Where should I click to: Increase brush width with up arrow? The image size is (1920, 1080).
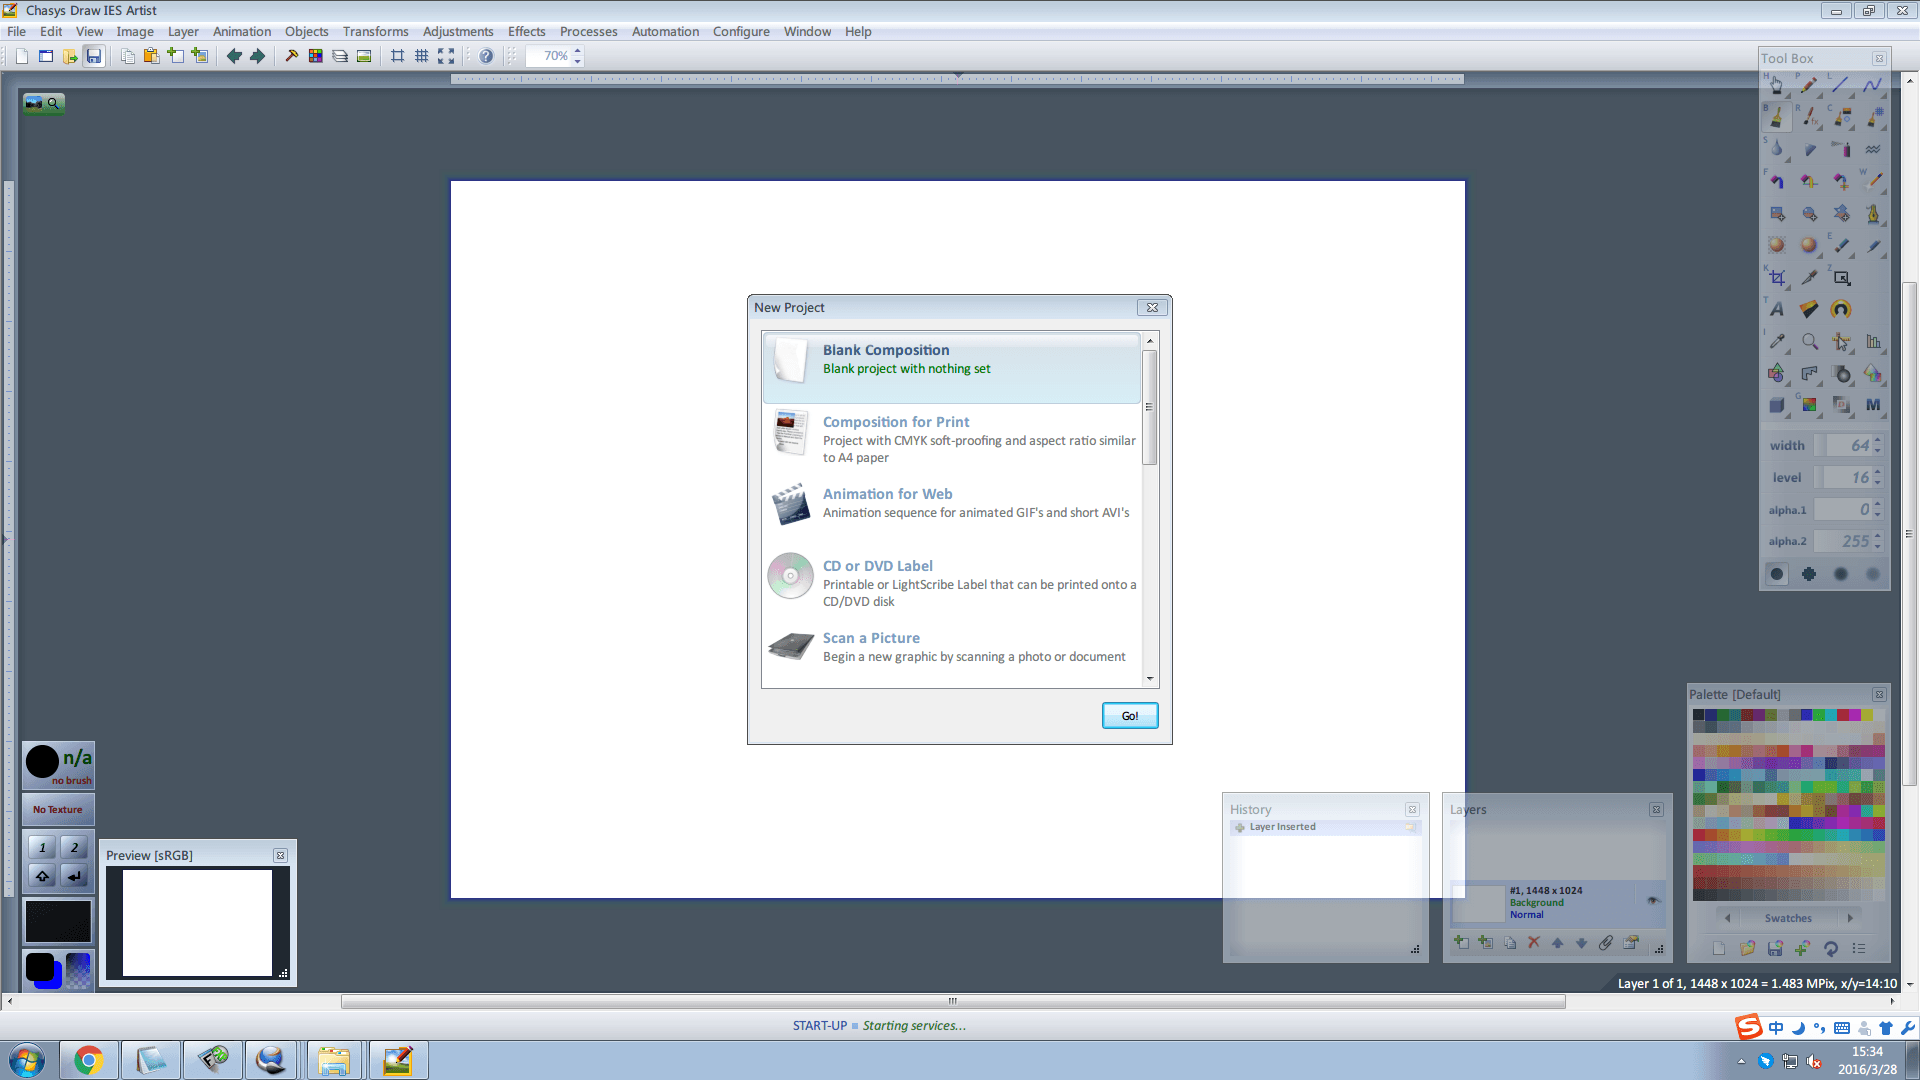tap(1878, 440)
